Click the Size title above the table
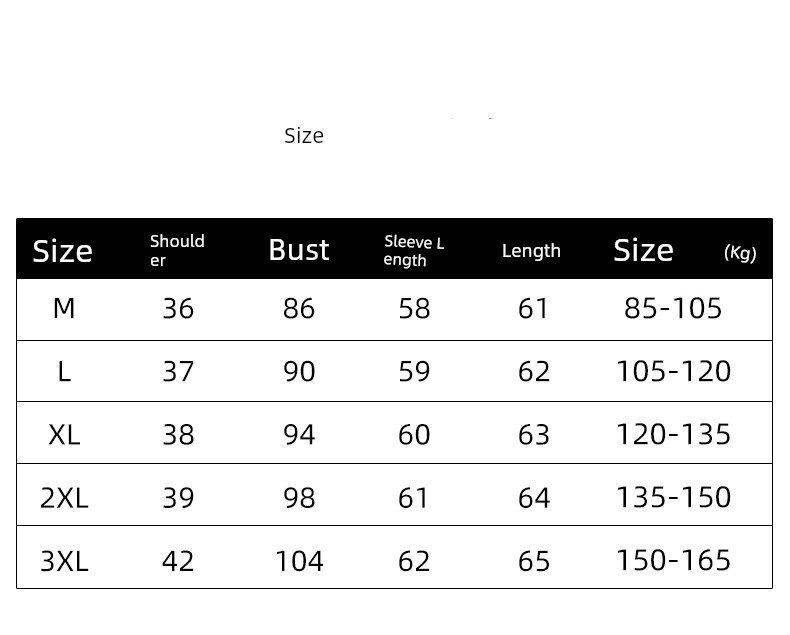Screen dimensions: 790x635 point(304,136)
